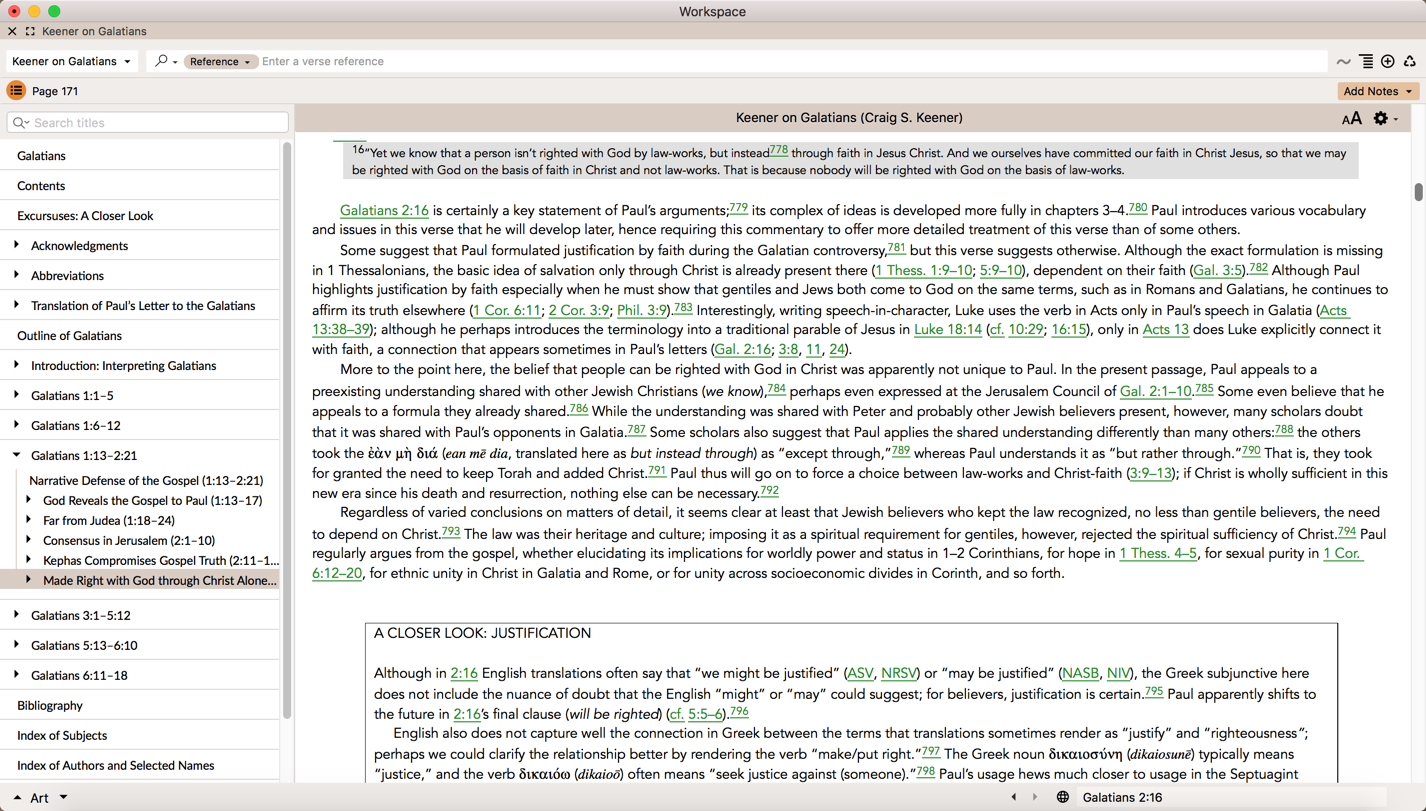Follow the NRSV translation link
The image size is (1426, 811).
[898, 673]
